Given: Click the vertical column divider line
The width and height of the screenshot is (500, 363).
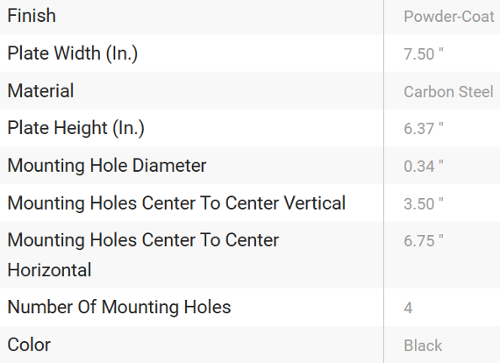Looking at the screenshot, I should pos(383,181).
